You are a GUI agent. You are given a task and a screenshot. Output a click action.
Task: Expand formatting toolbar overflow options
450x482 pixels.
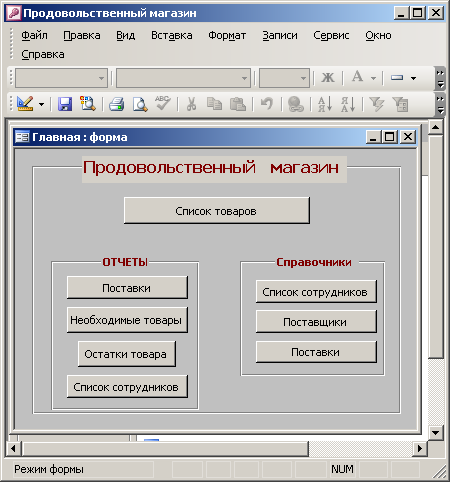click(x=440, y=78)
